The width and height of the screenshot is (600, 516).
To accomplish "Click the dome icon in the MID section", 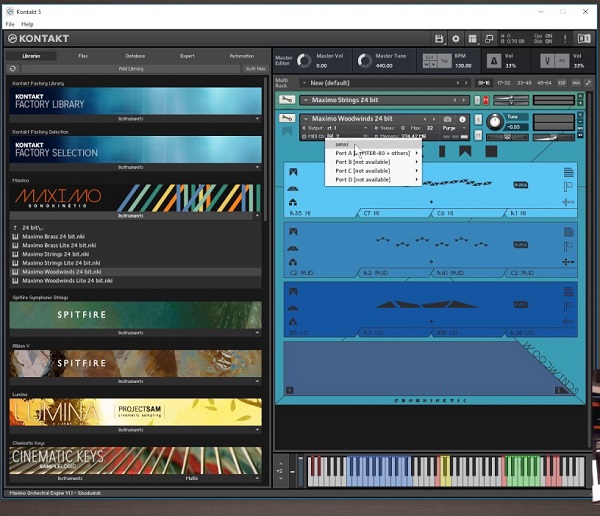I will [x=293, y=248].
